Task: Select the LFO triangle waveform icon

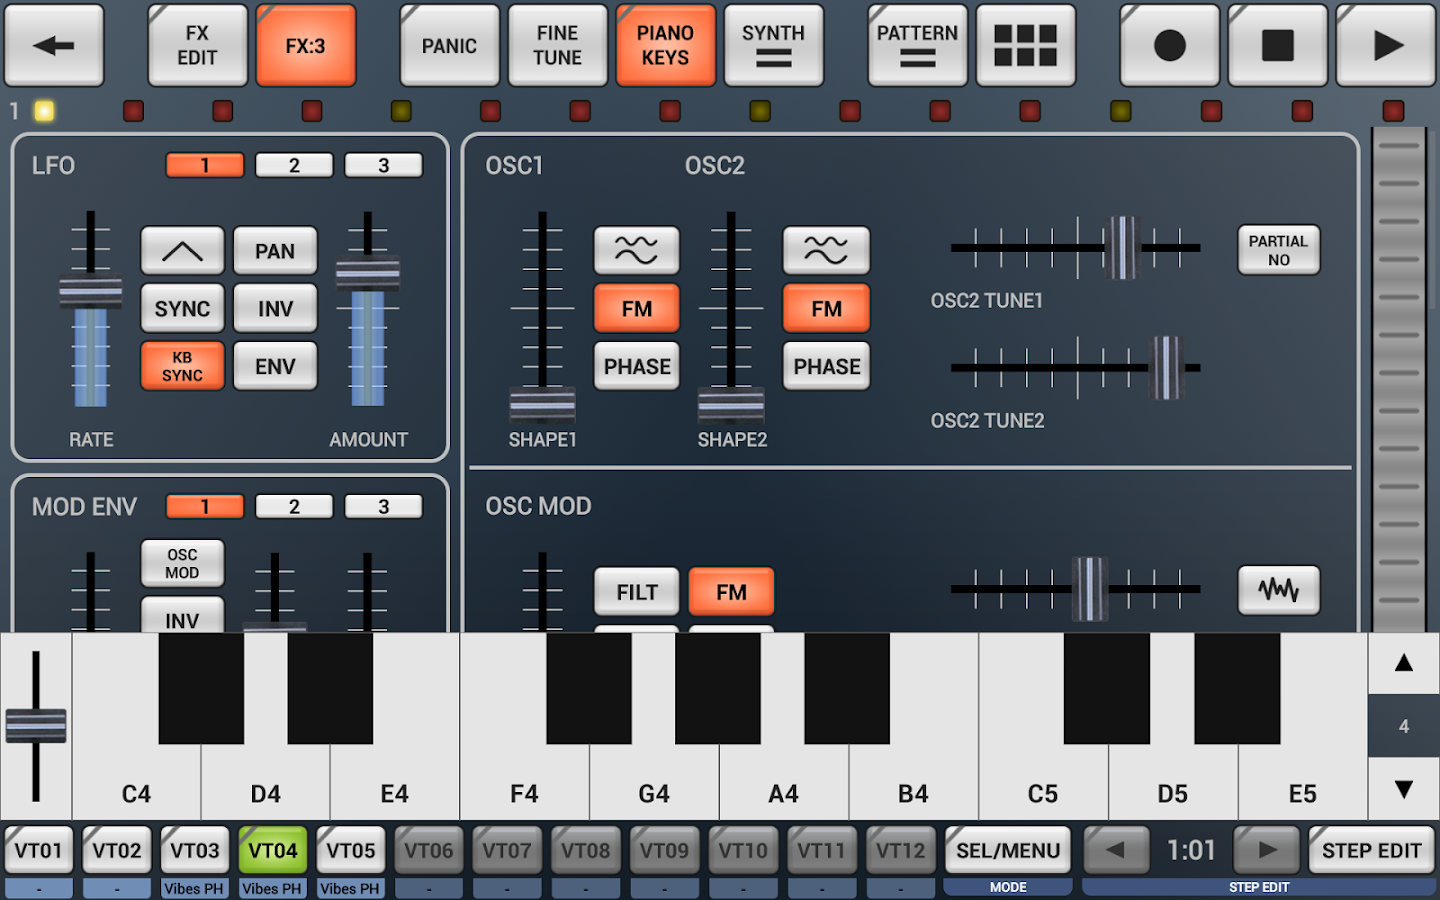Action: [x=182, y=251]
